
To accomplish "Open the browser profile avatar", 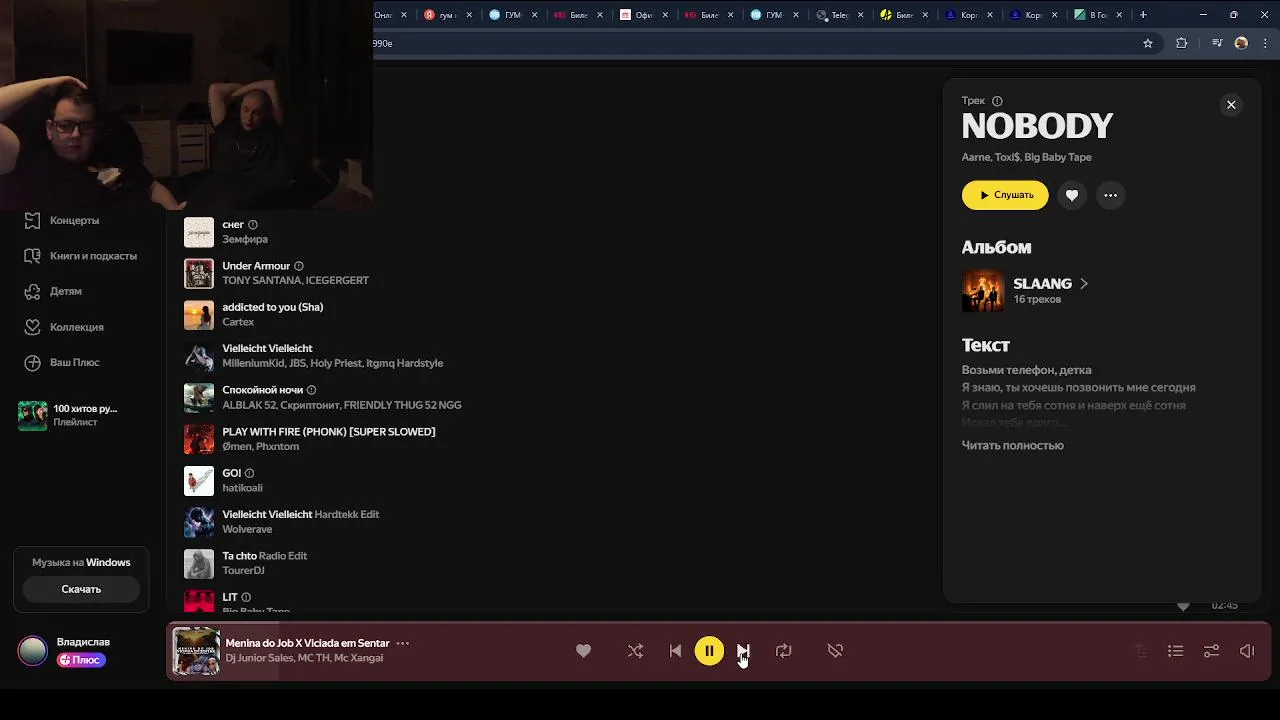I will [x=1241, y=43].
